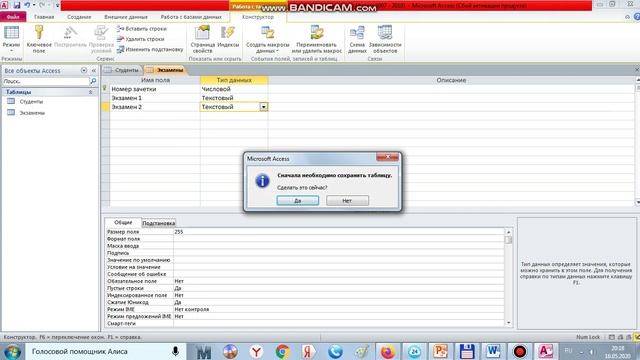Click the Маска ввода property field
640x360 pixels.
339,246
